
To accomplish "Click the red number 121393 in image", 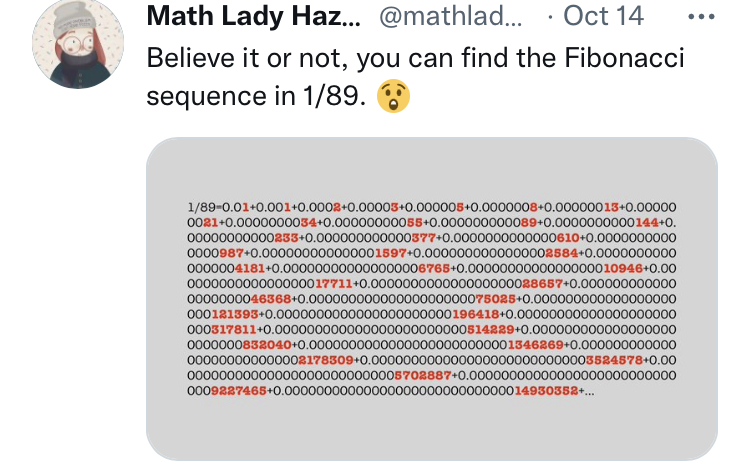I will tap(231, 313).
